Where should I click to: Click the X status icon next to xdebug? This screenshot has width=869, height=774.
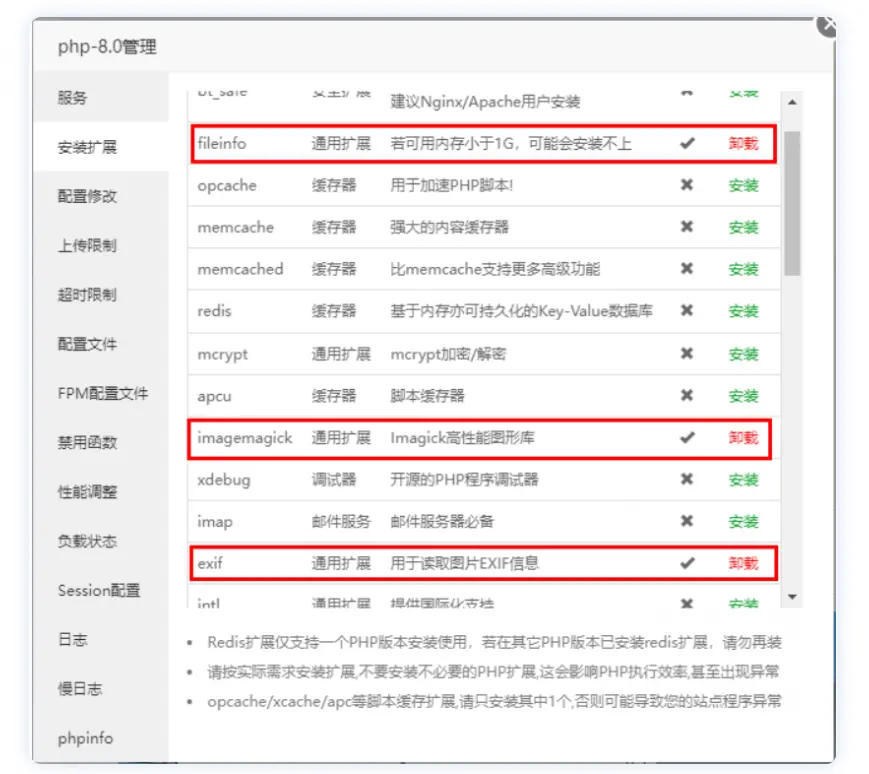pyautogui.click(x=687, y=479)
